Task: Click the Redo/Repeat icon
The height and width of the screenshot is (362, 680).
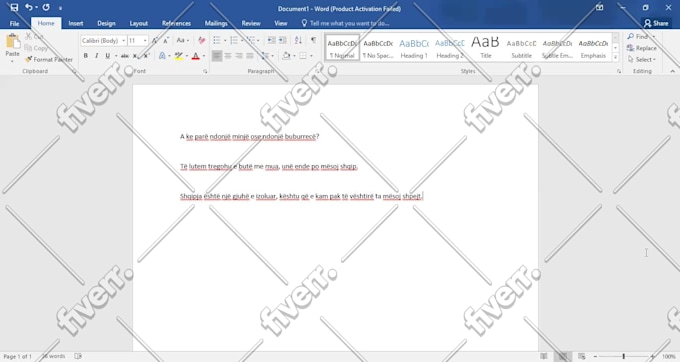Action: pyautogui.click(x=46, y=7)
